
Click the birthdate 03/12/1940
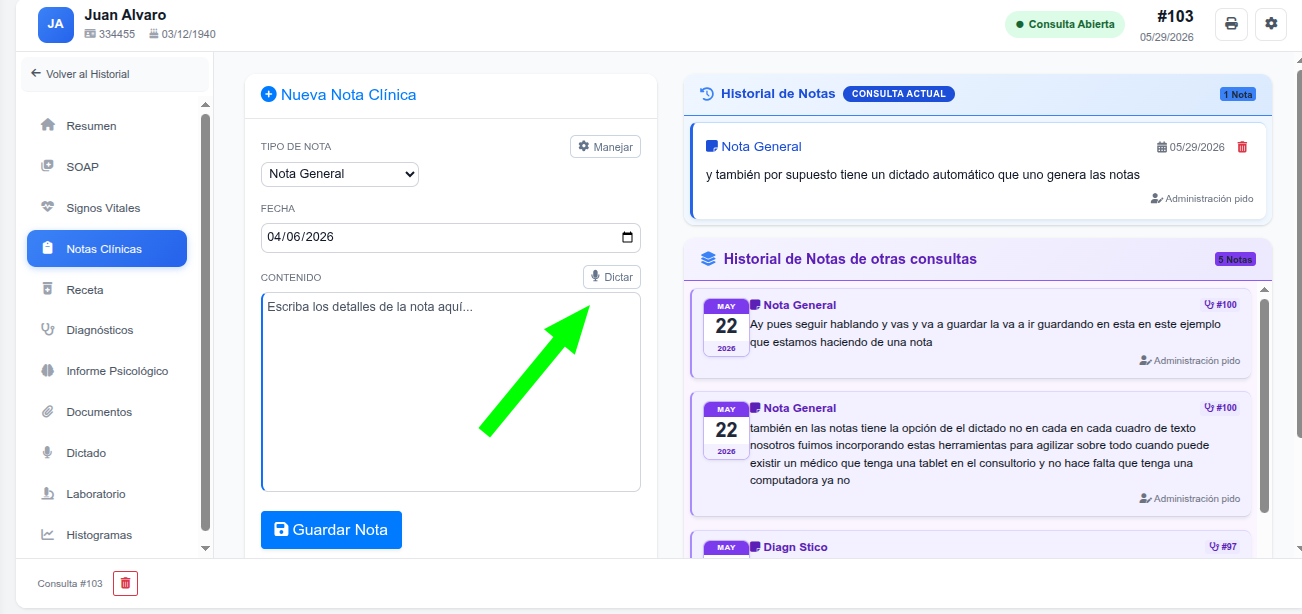[x=188, y=34]
